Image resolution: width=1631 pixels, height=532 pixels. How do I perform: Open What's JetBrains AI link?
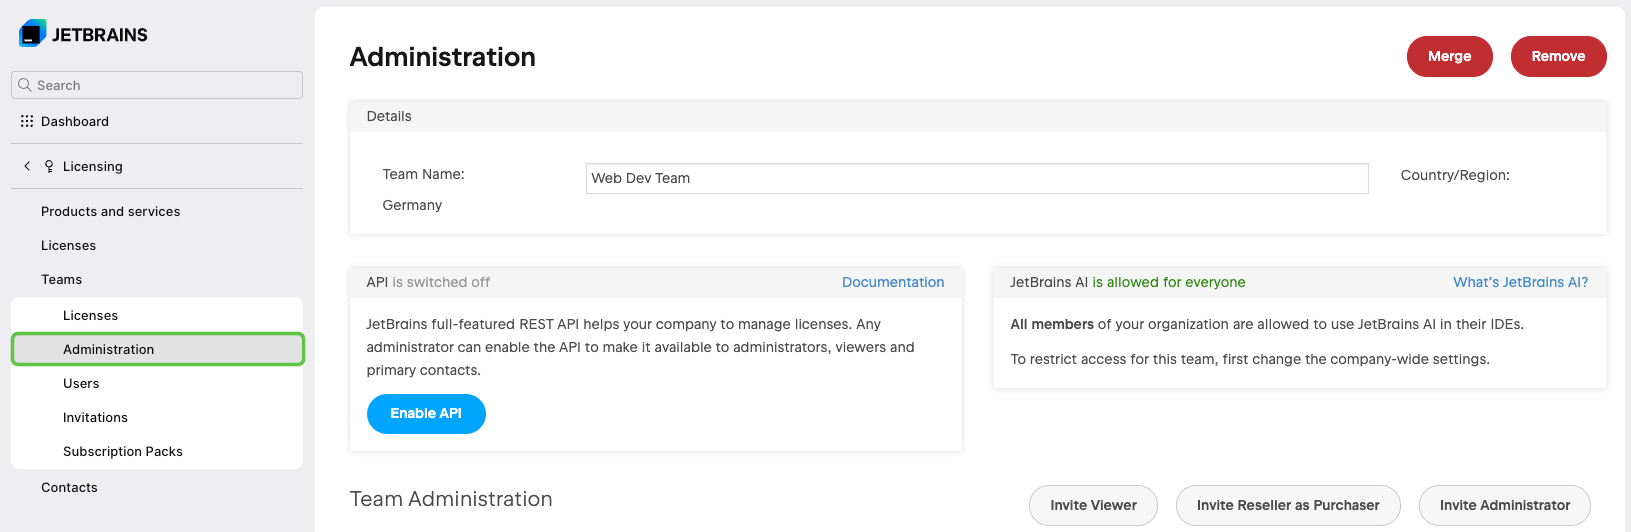(x=1521, y=282)
